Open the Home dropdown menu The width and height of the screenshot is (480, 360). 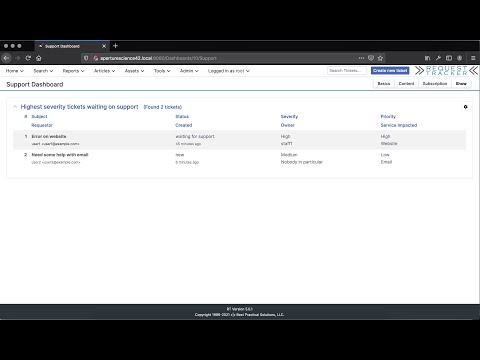[x=15, y=71]
